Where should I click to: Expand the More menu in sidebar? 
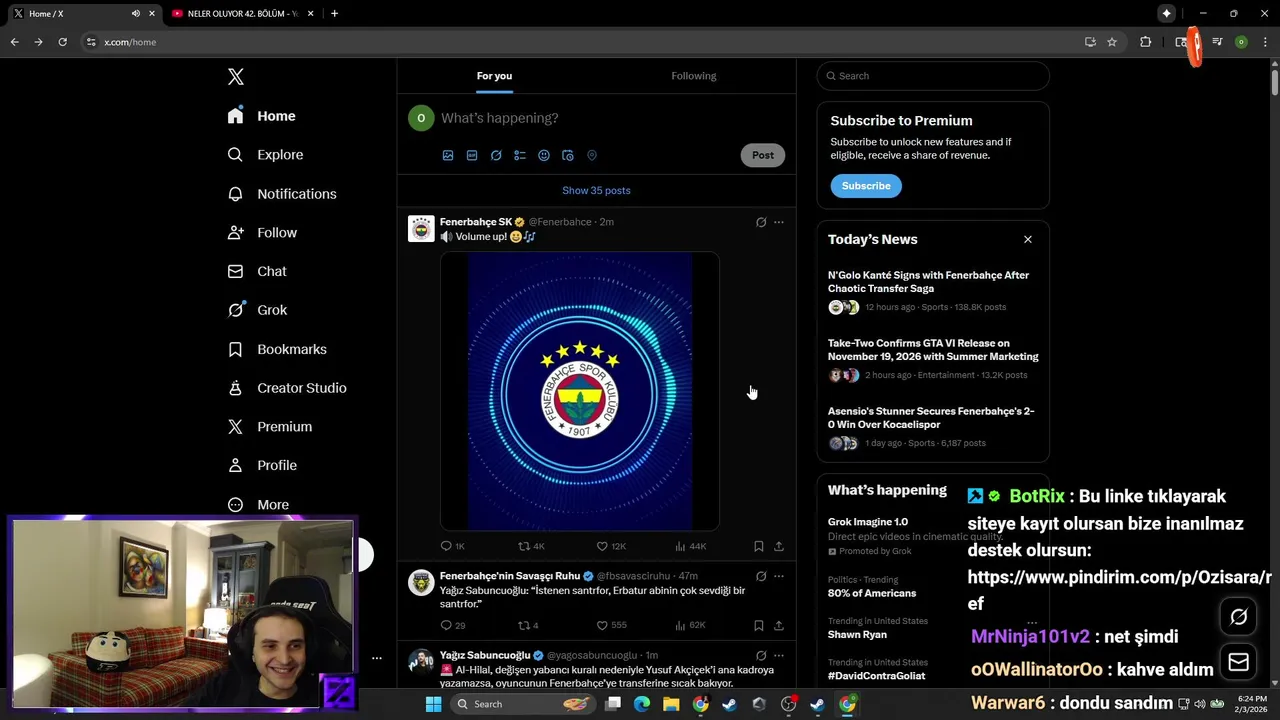coord(258,505)
